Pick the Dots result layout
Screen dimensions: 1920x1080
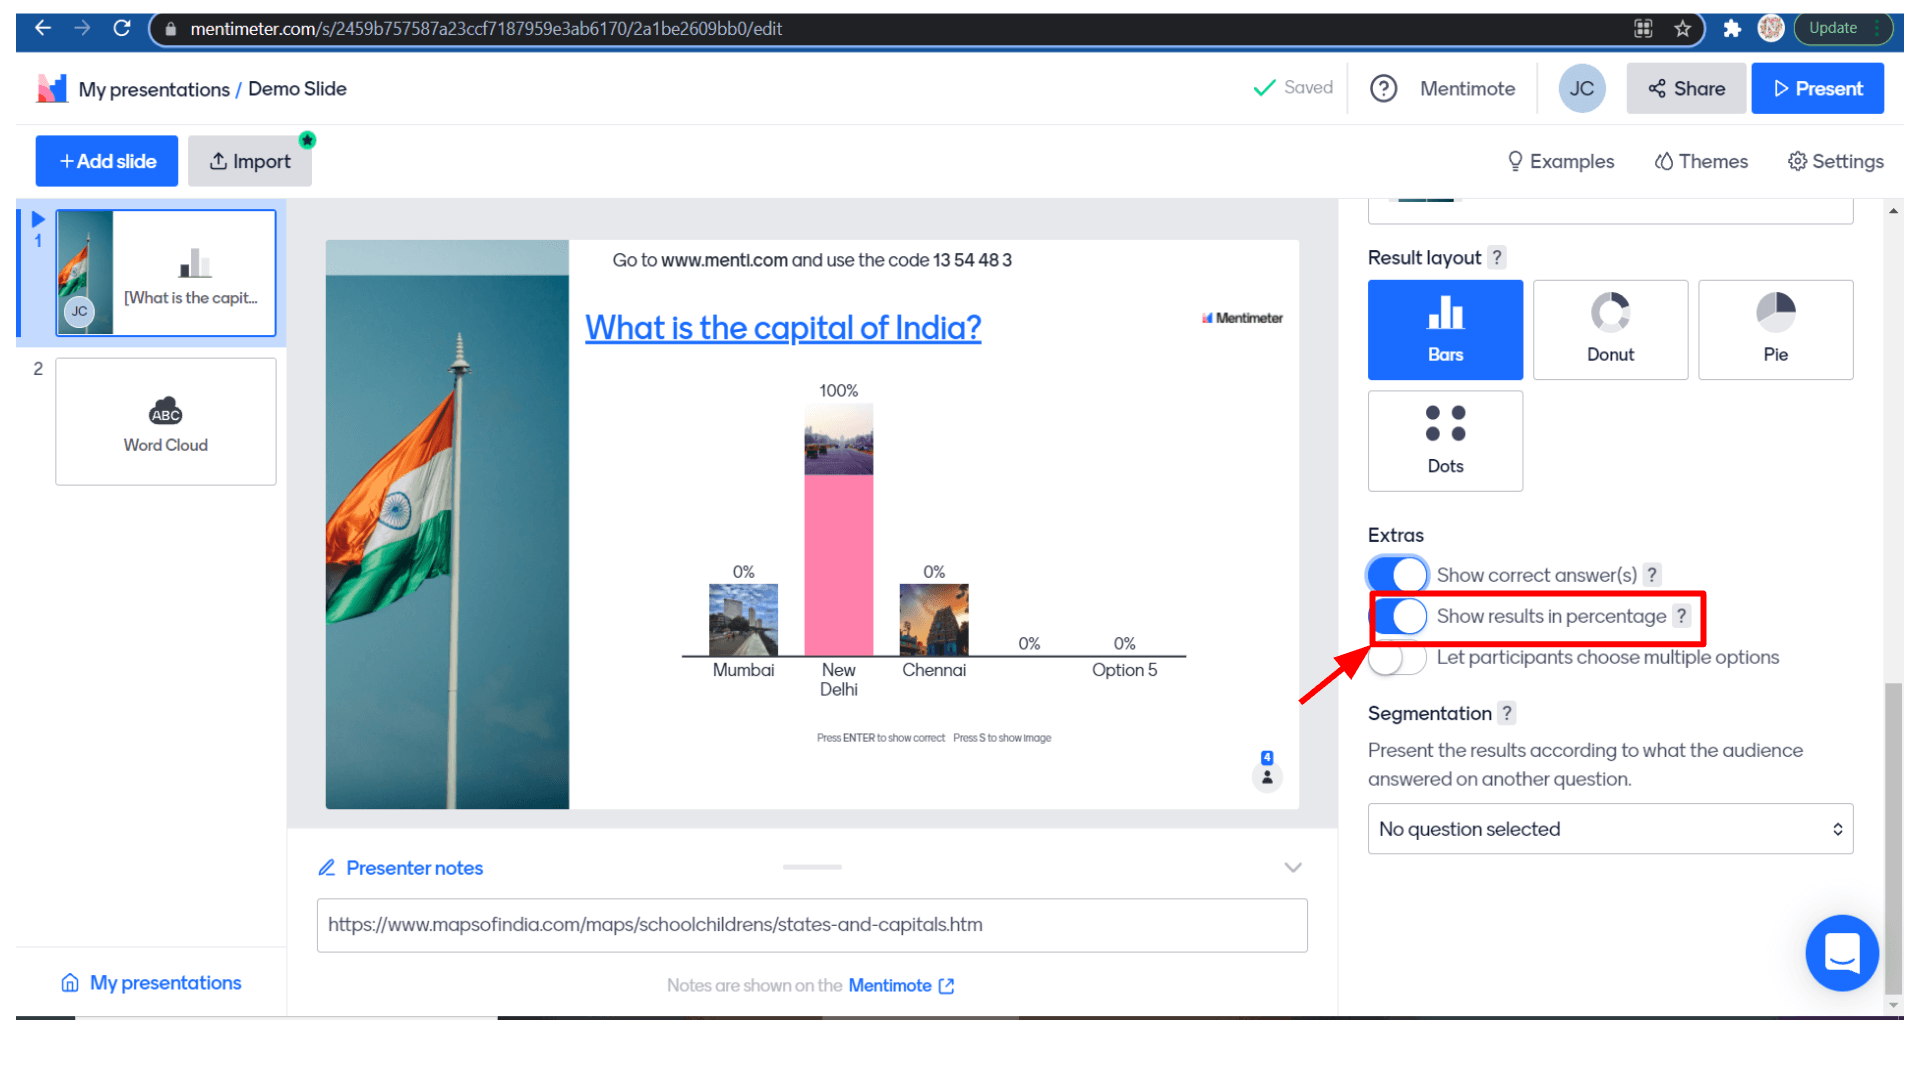click(x=1444, y=440)
